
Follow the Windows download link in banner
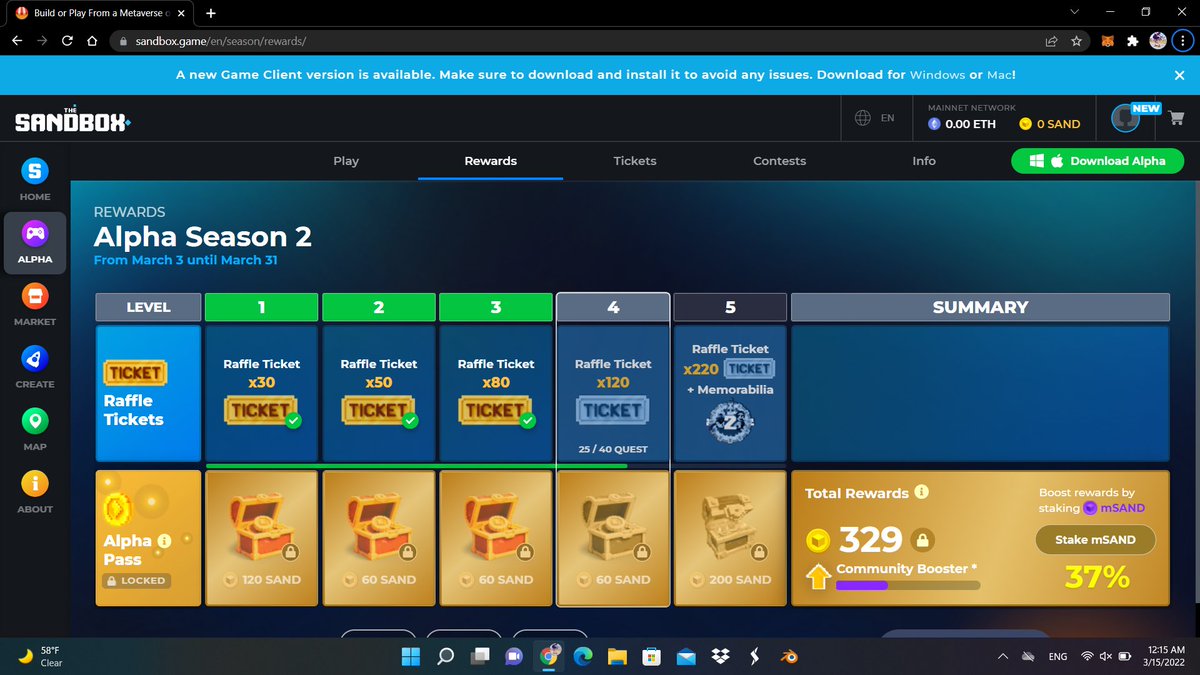[936, 75]
